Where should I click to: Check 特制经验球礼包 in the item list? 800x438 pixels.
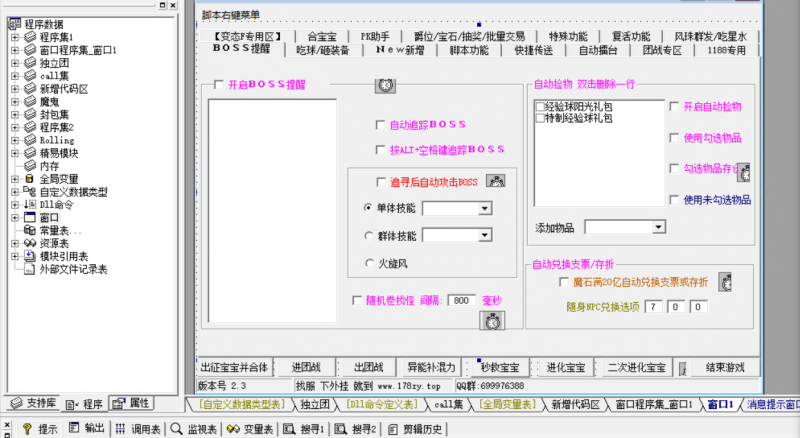[540, 118]
